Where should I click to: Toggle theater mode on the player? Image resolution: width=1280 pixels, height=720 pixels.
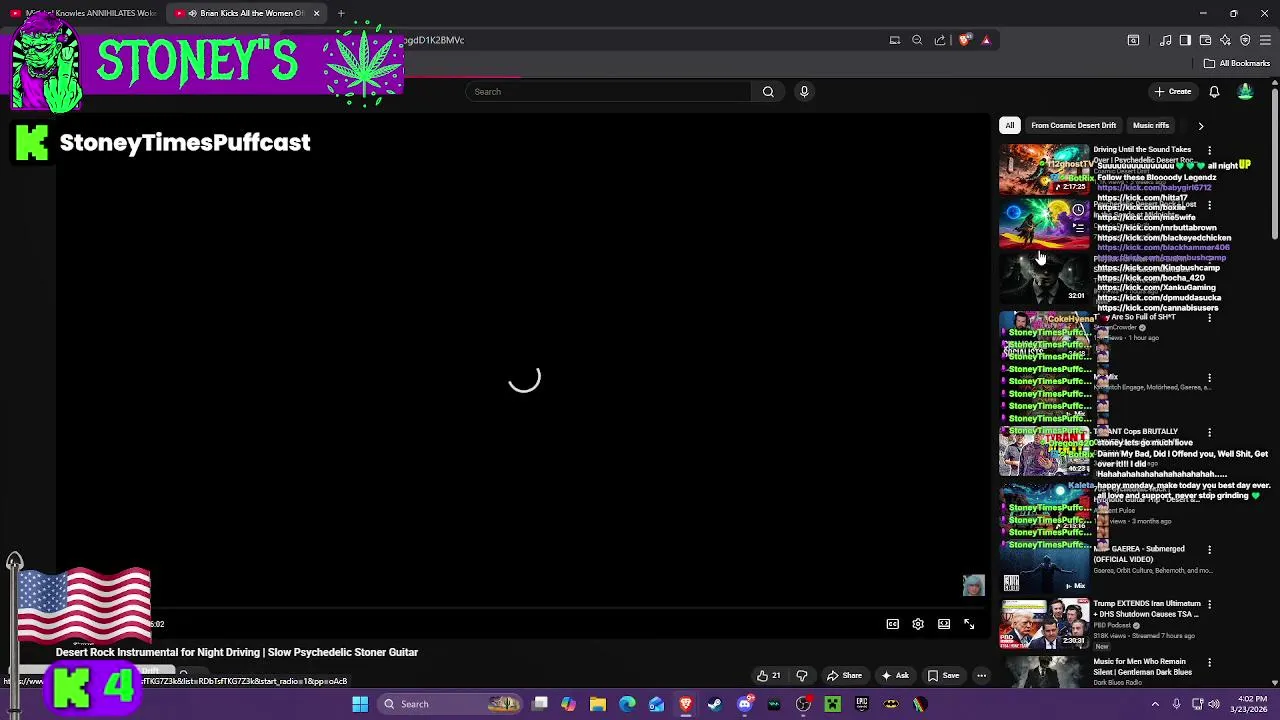(x=944, y=624)
